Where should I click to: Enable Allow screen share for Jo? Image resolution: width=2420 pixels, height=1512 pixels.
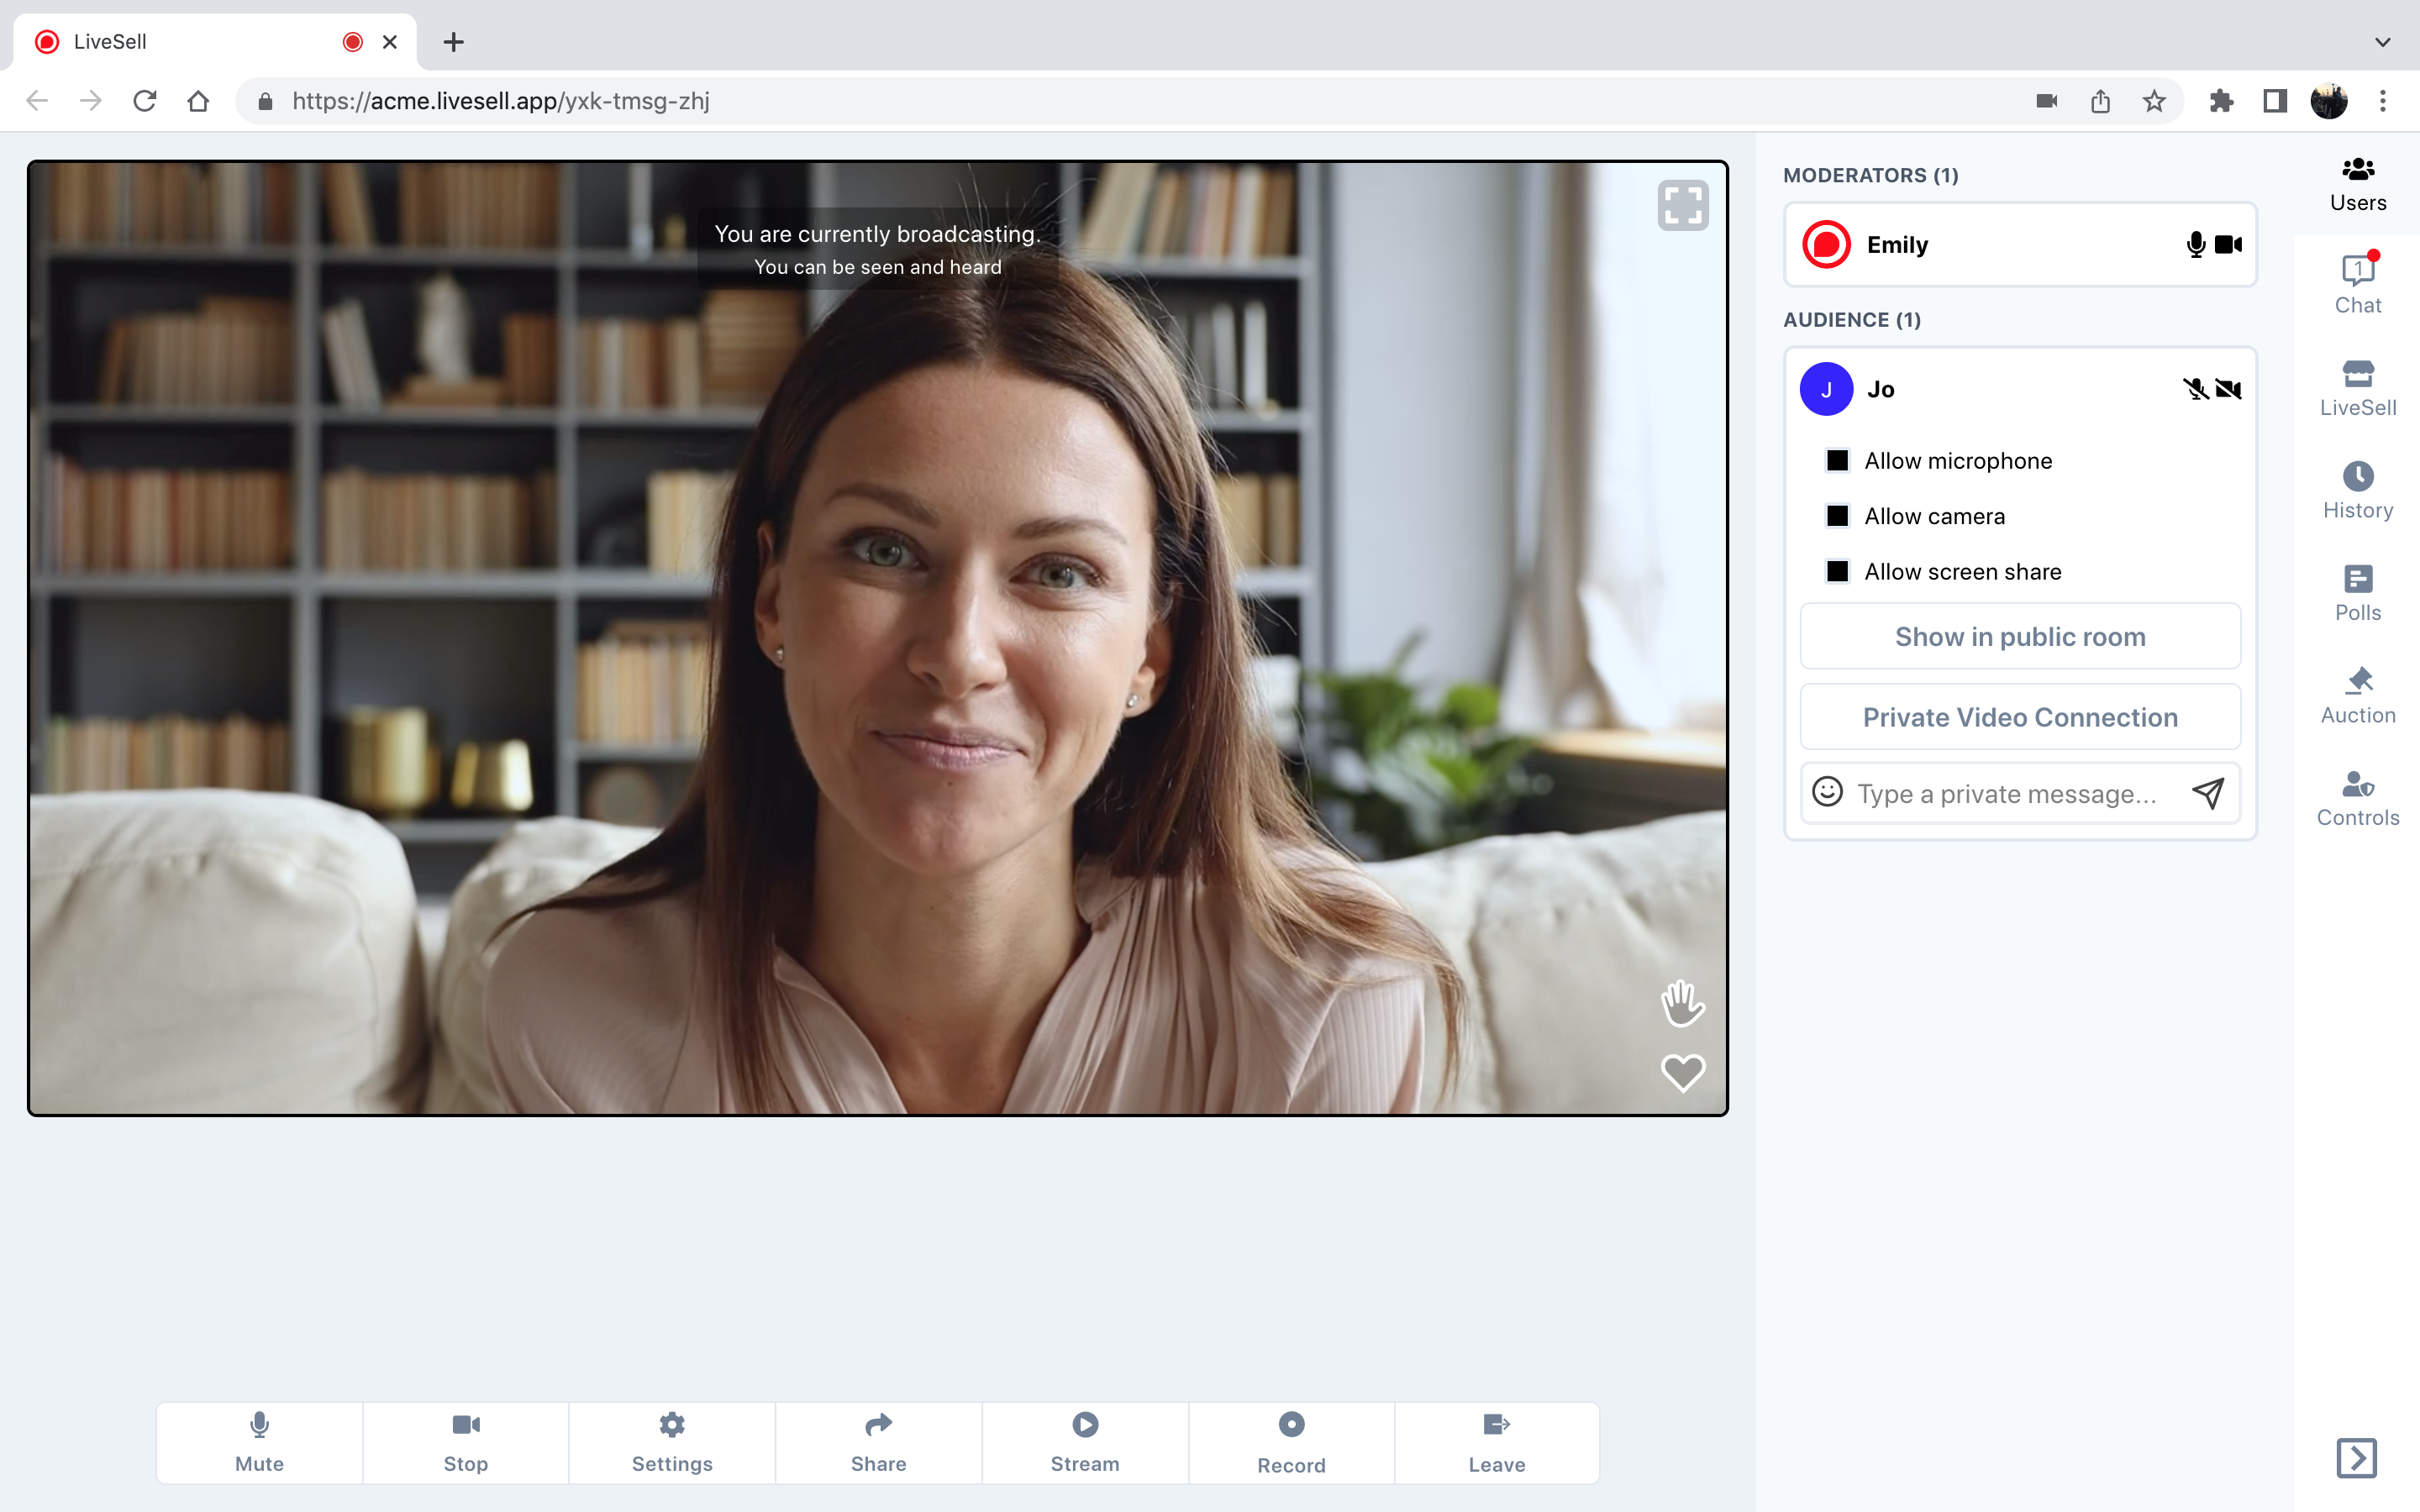coord(1838,572)
